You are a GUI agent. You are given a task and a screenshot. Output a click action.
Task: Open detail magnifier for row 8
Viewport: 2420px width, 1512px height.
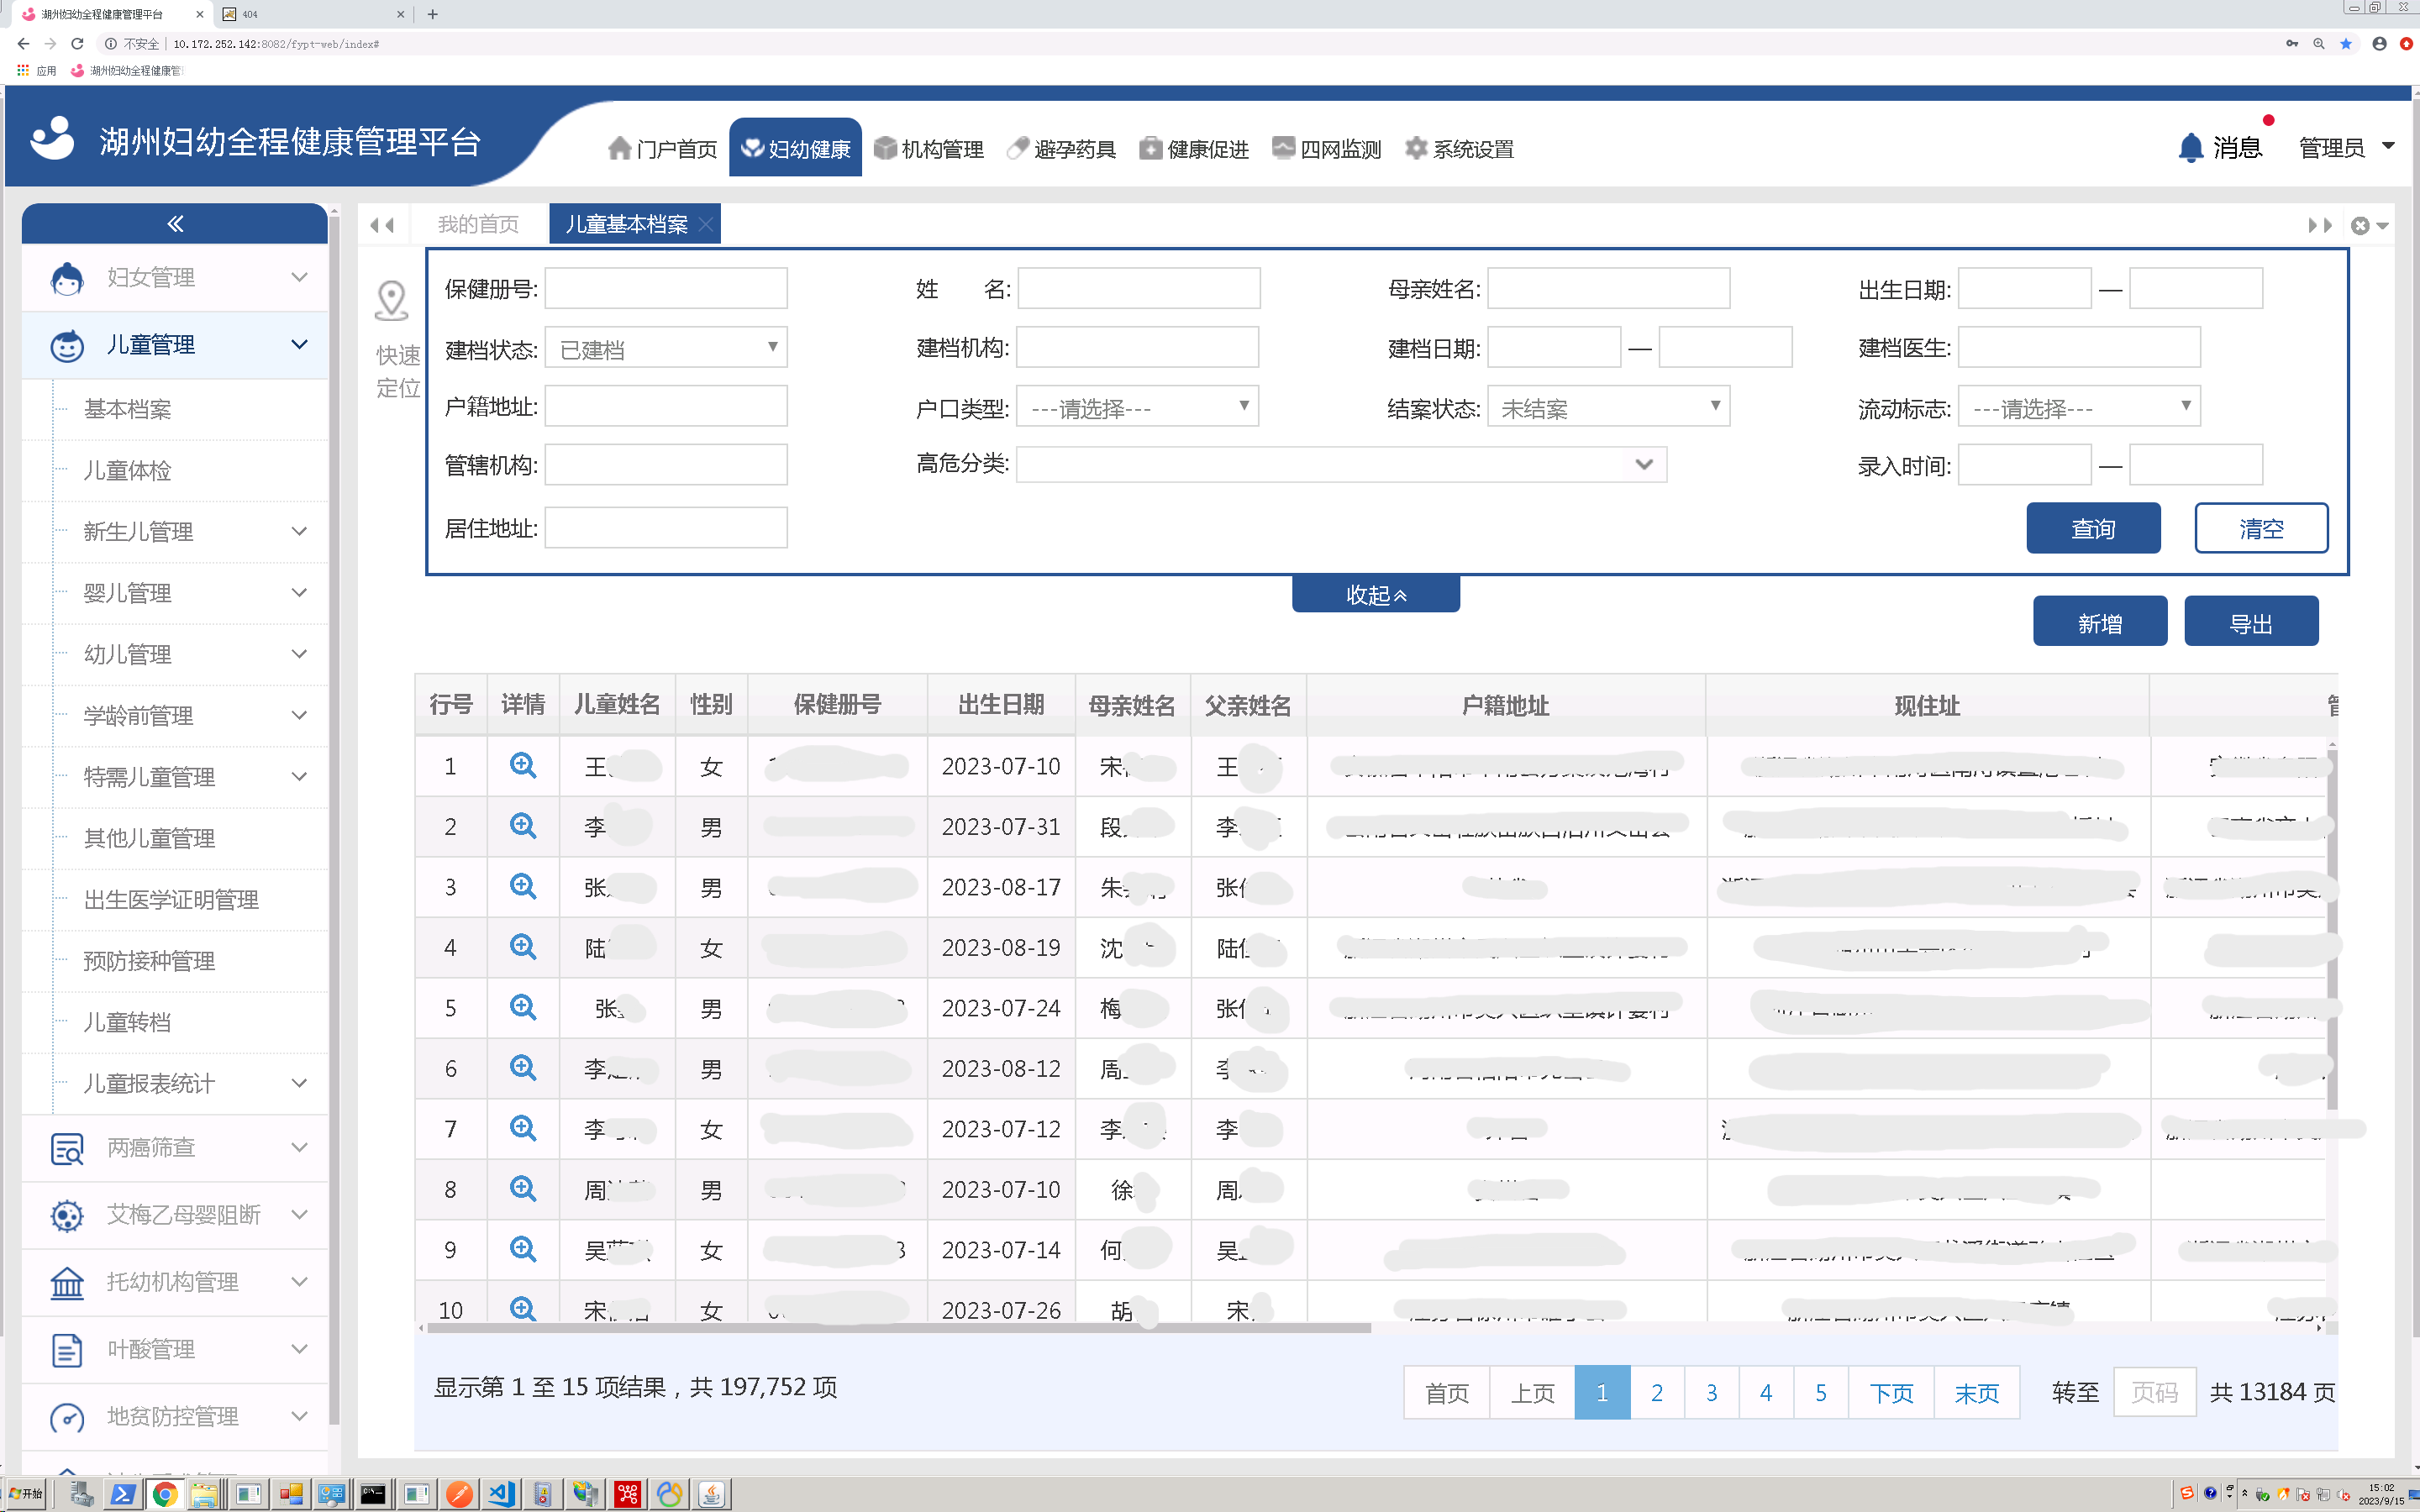click(x=522, y=1189)
